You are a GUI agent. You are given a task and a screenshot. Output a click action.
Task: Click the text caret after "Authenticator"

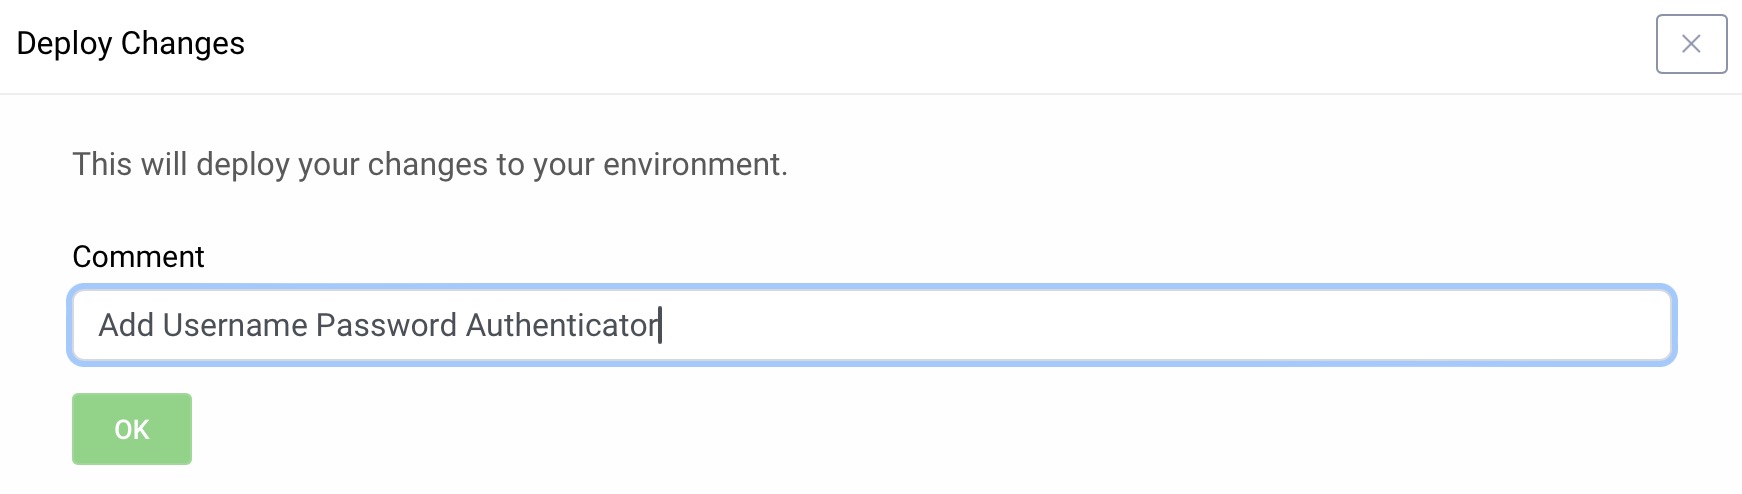(x=661, y=326)
